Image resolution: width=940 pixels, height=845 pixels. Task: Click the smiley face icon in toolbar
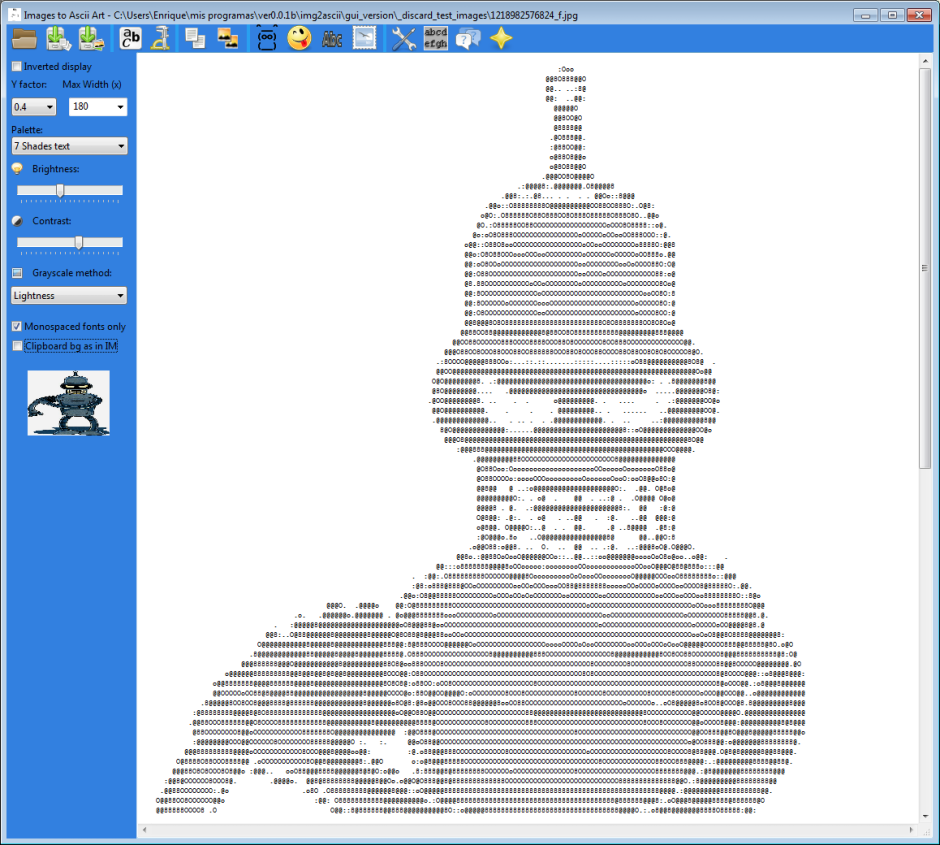300,38
